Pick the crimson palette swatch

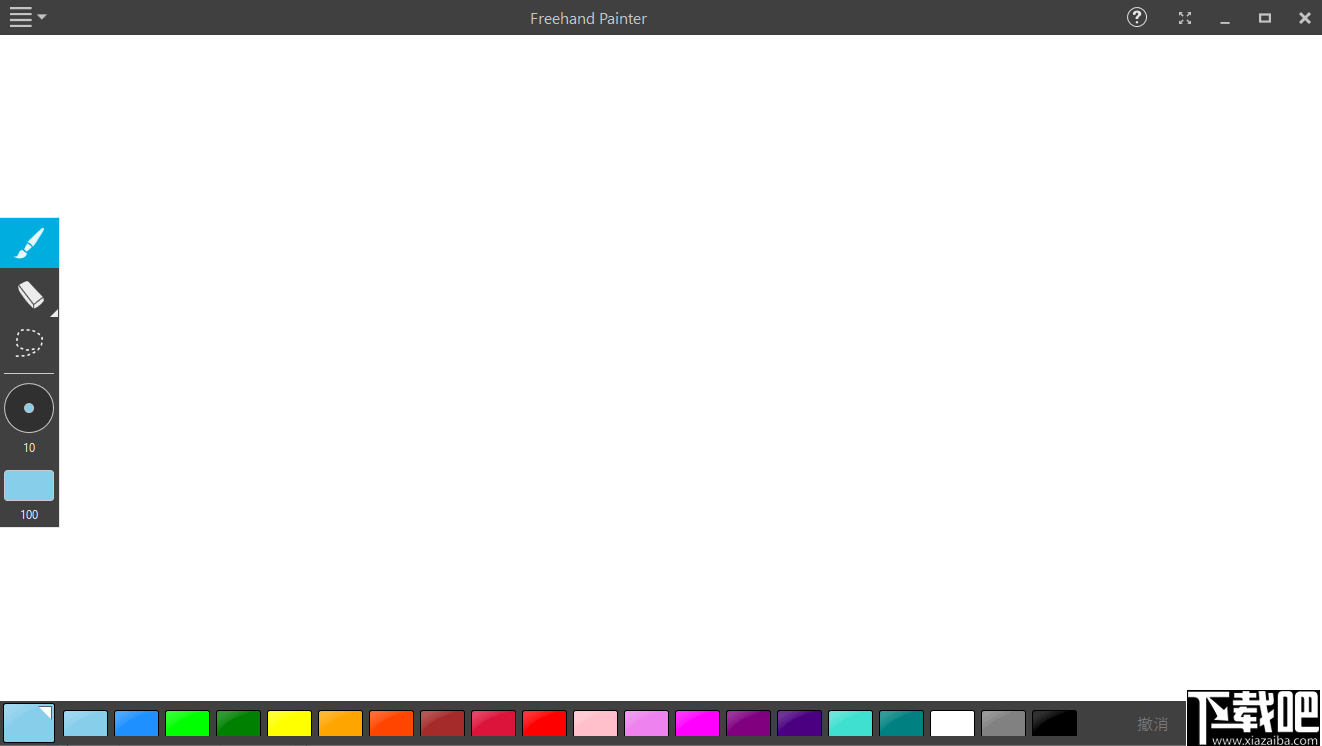point(494,723)
